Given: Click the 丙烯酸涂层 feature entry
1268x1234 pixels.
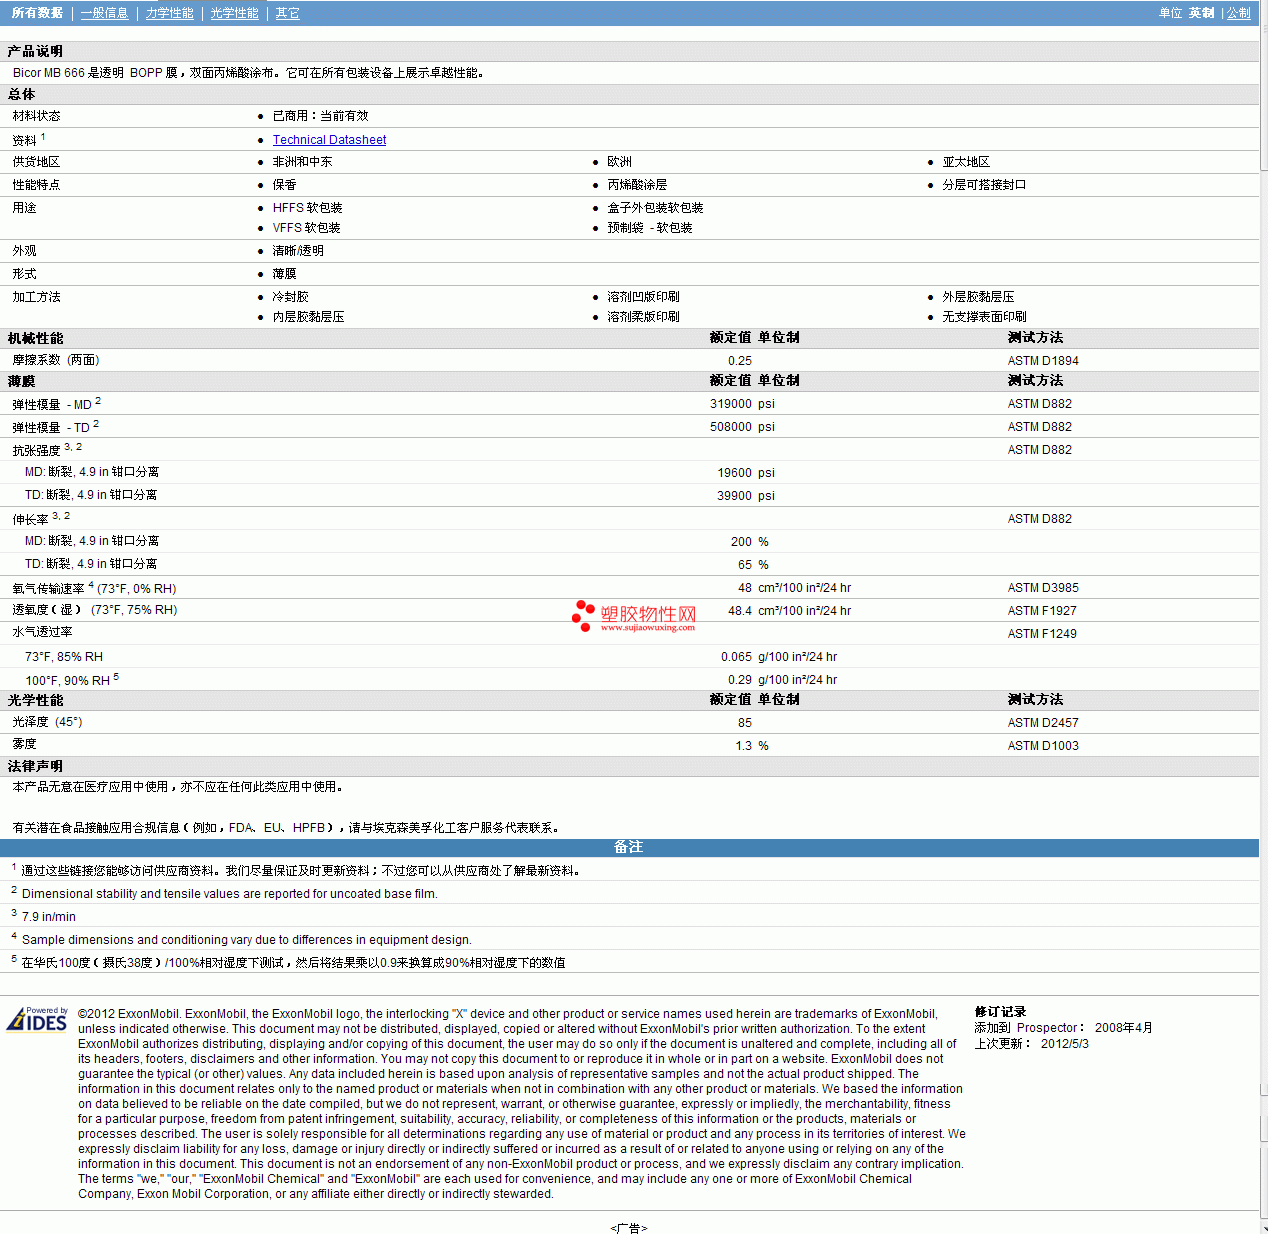Looking at the screenshot, I should [x=637, y=185].
